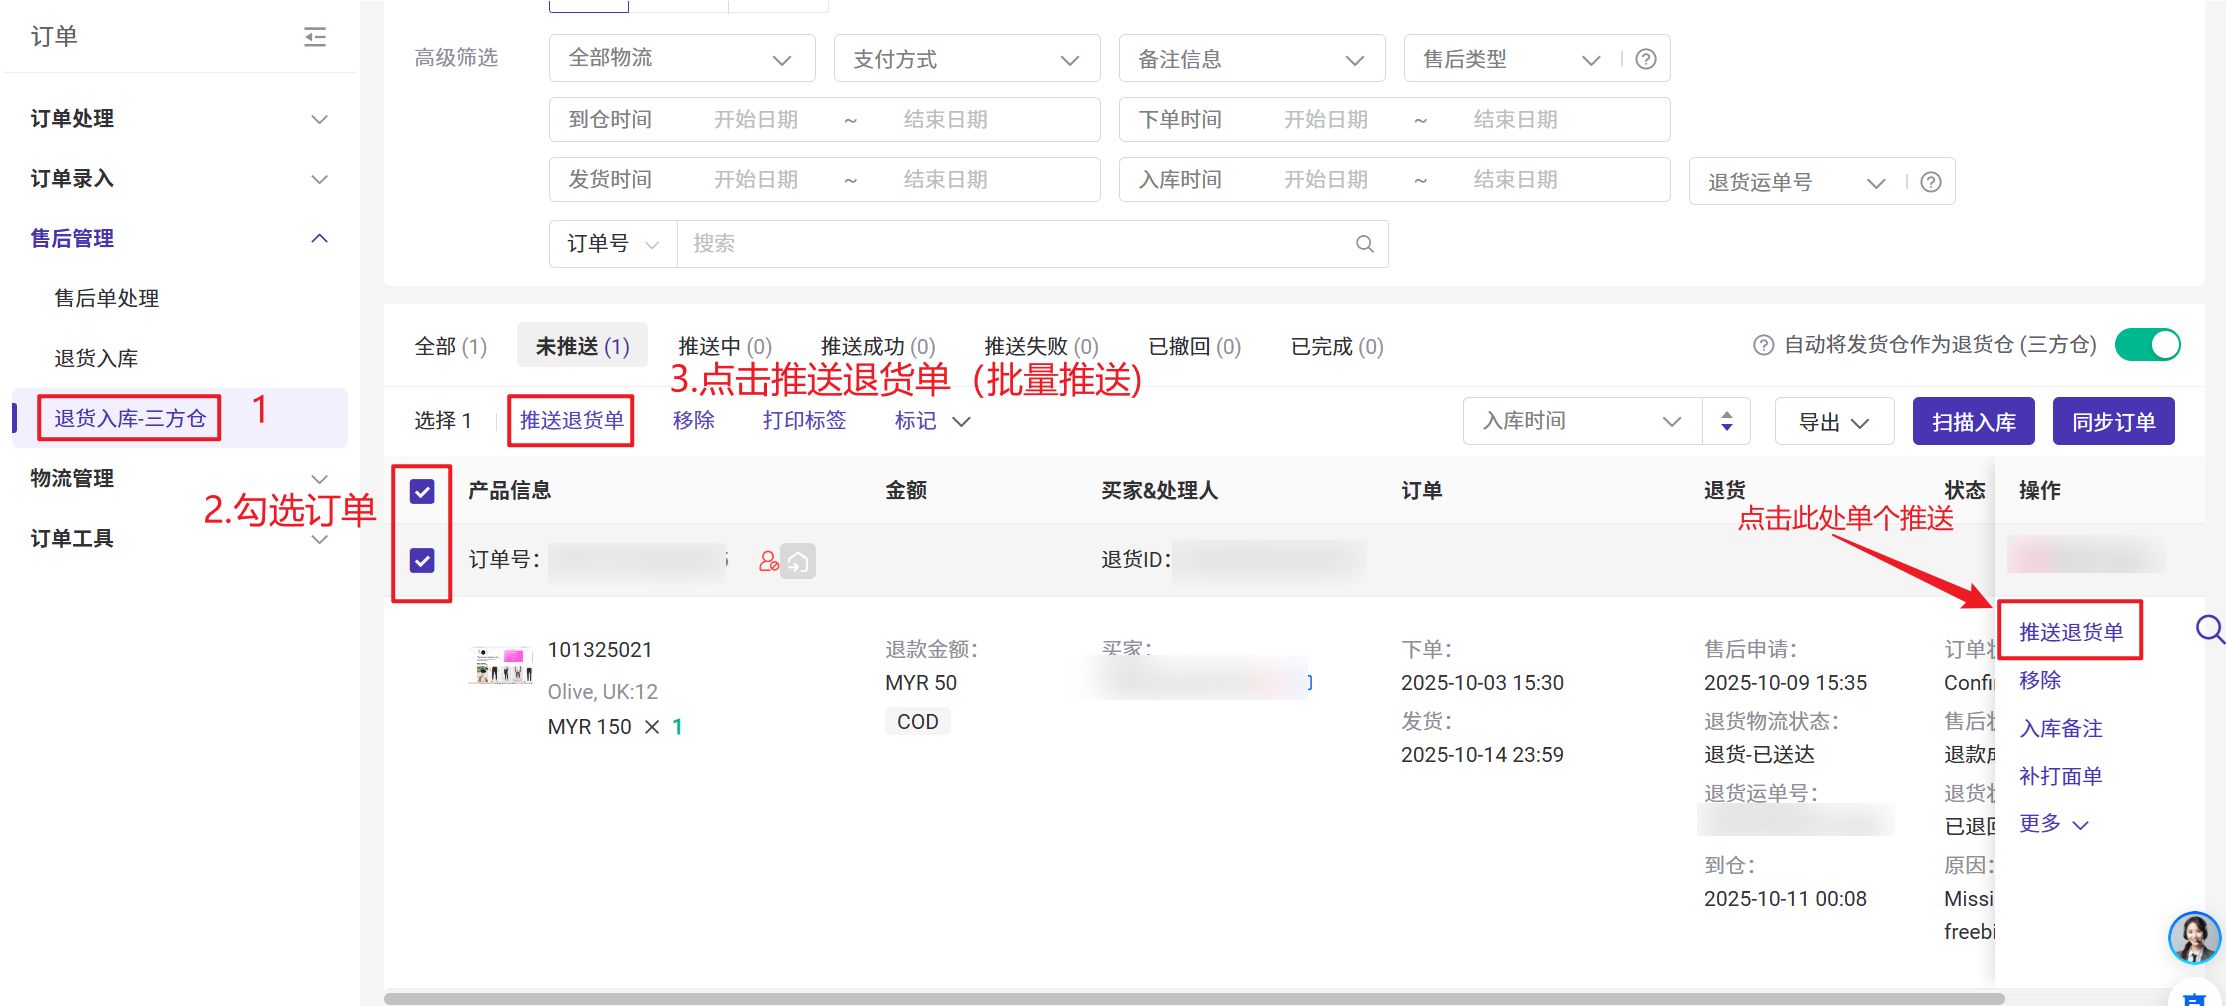Click the search magnifier icon in order search box
Screen dimensions: 2226x1006
pos(1364,244)
